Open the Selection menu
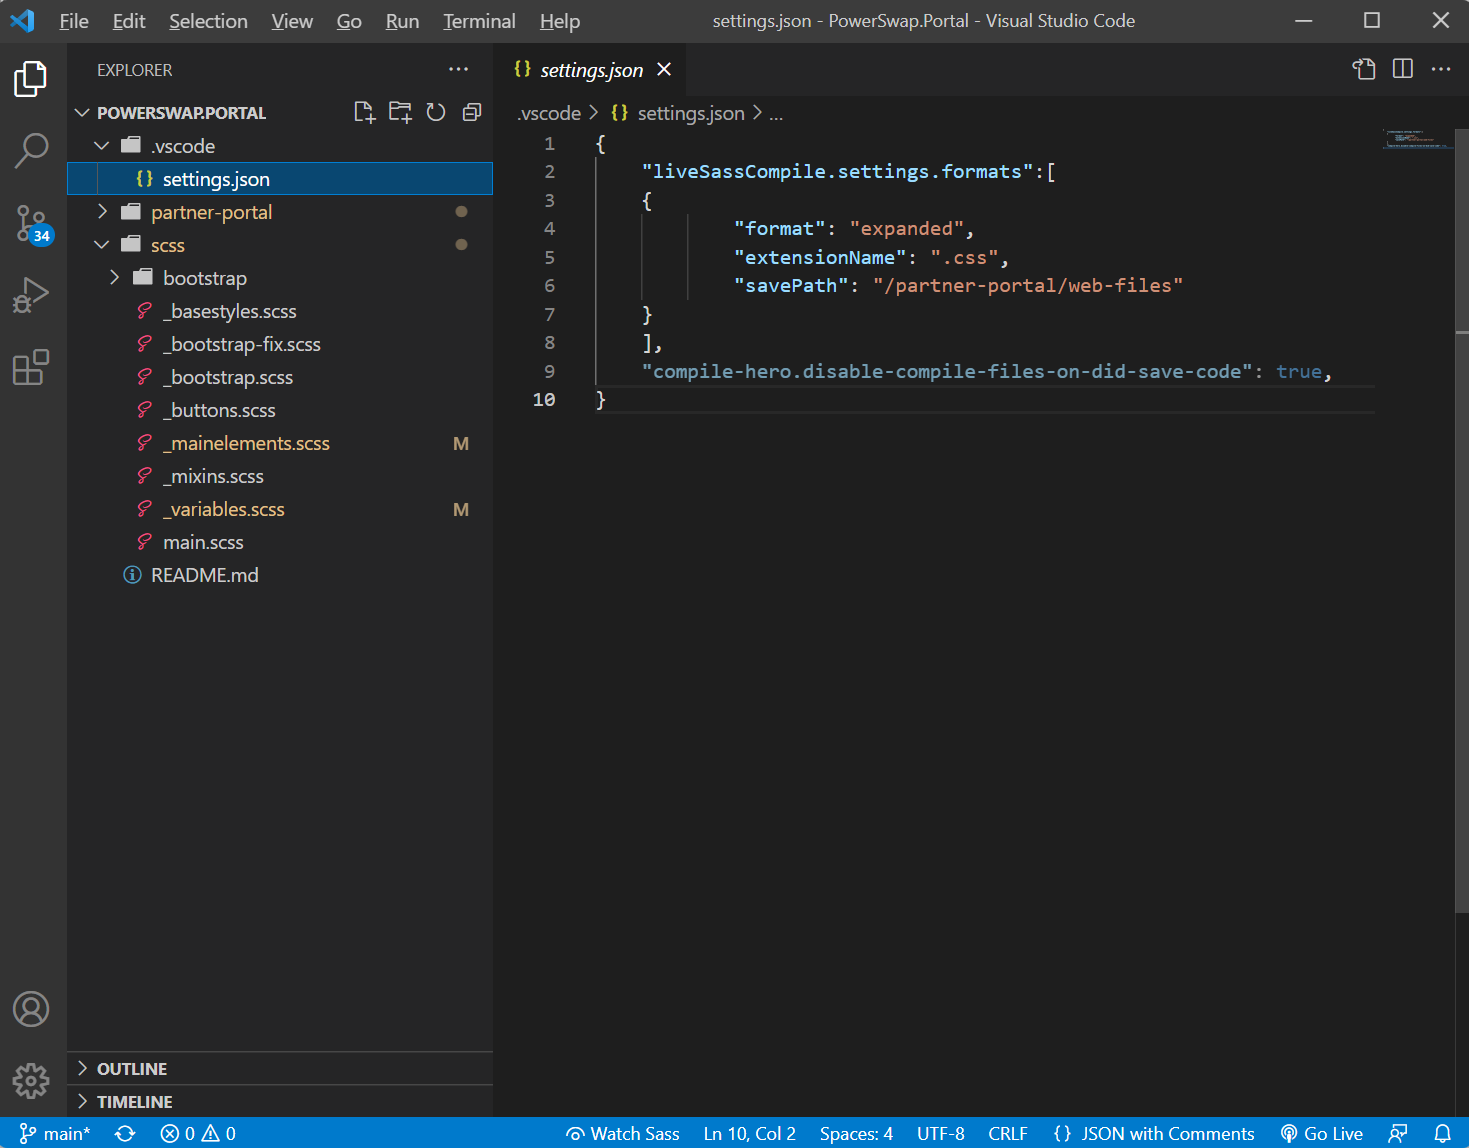1469x1148 pixels. pyautogui.click(x=208, y=21)
